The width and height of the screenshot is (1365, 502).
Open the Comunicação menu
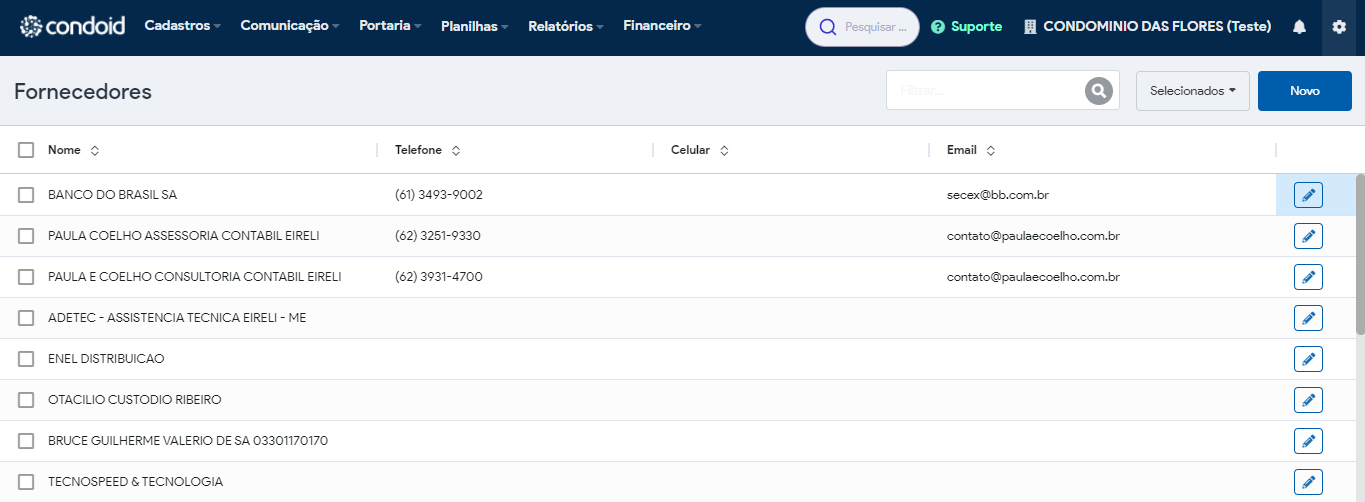coord(290,26)
